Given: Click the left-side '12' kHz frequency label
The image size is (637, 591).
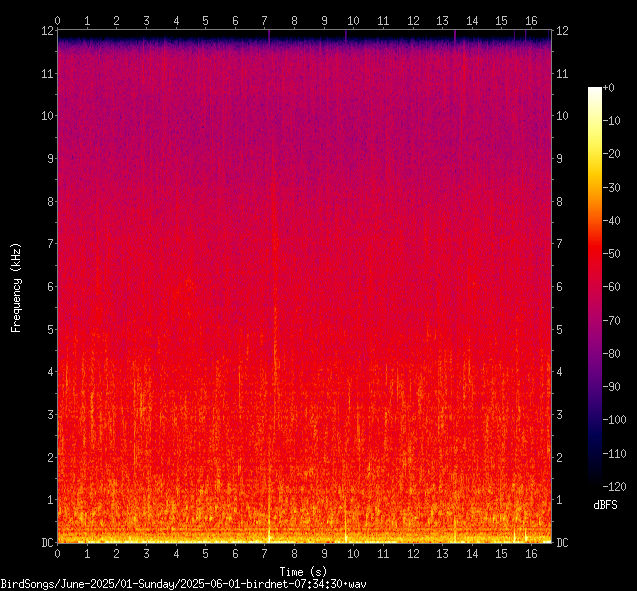Looking at the screenshot, I should [x=48, y=30].
